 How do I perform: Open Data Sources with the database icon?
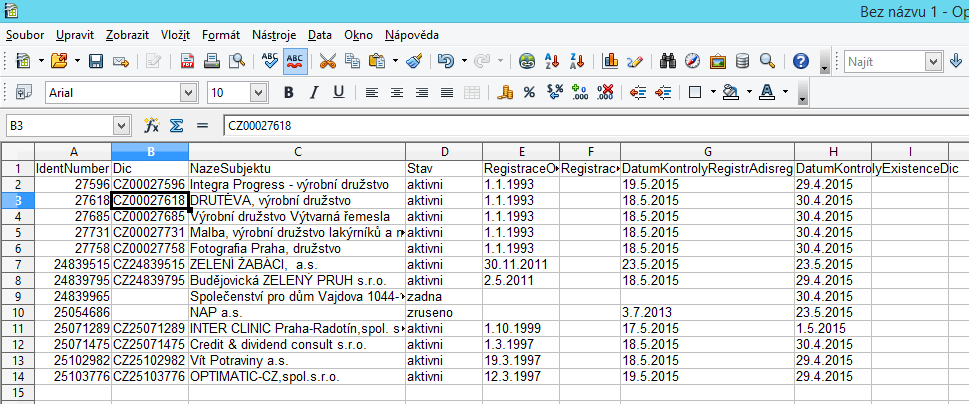742,61
